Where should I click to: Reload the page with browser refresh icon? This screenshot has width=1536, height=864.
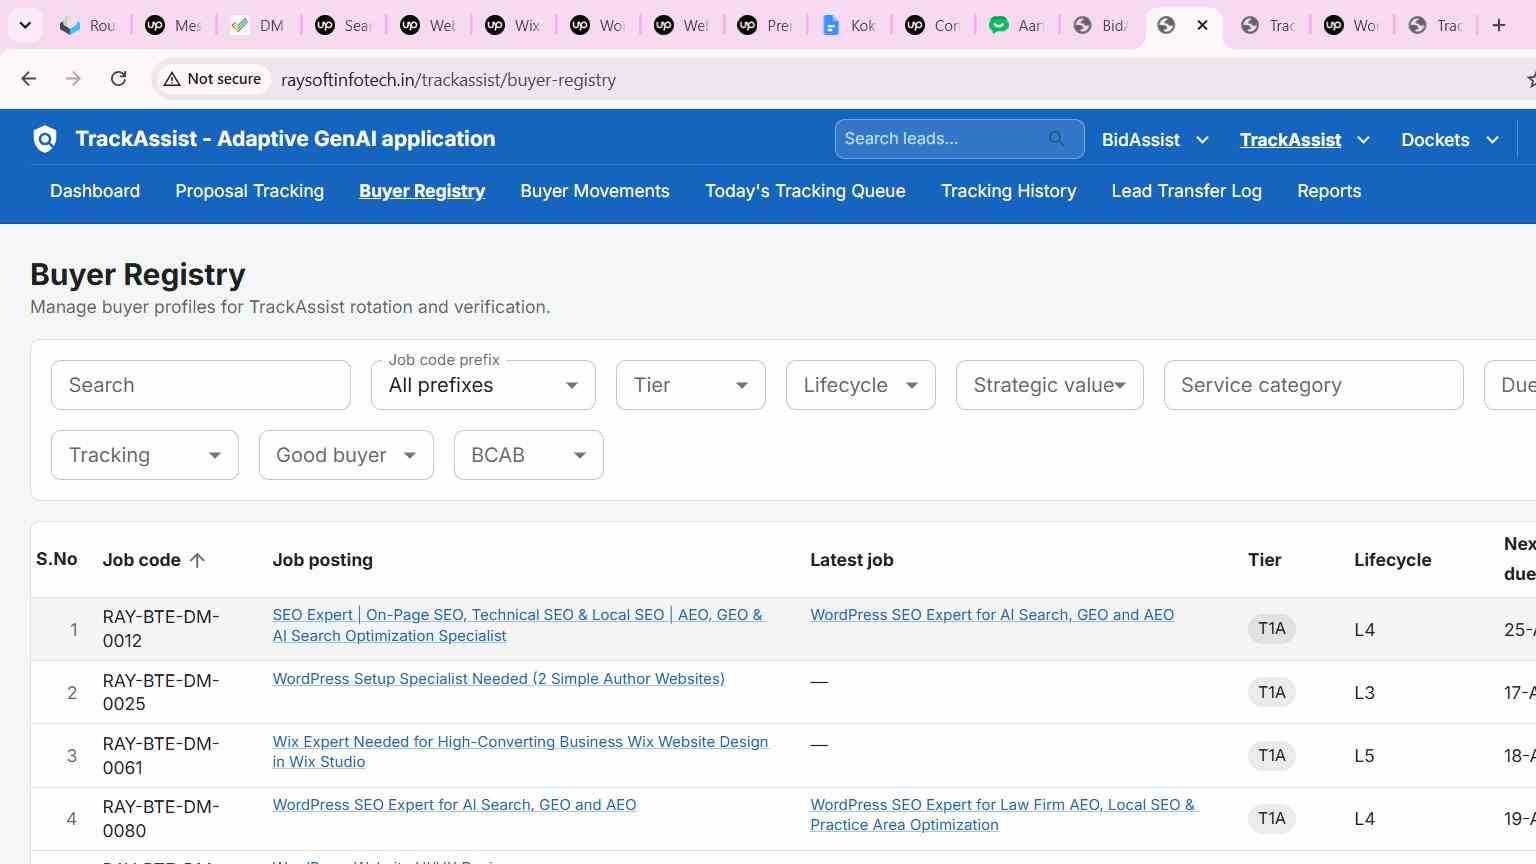click(x=118, y=79)
